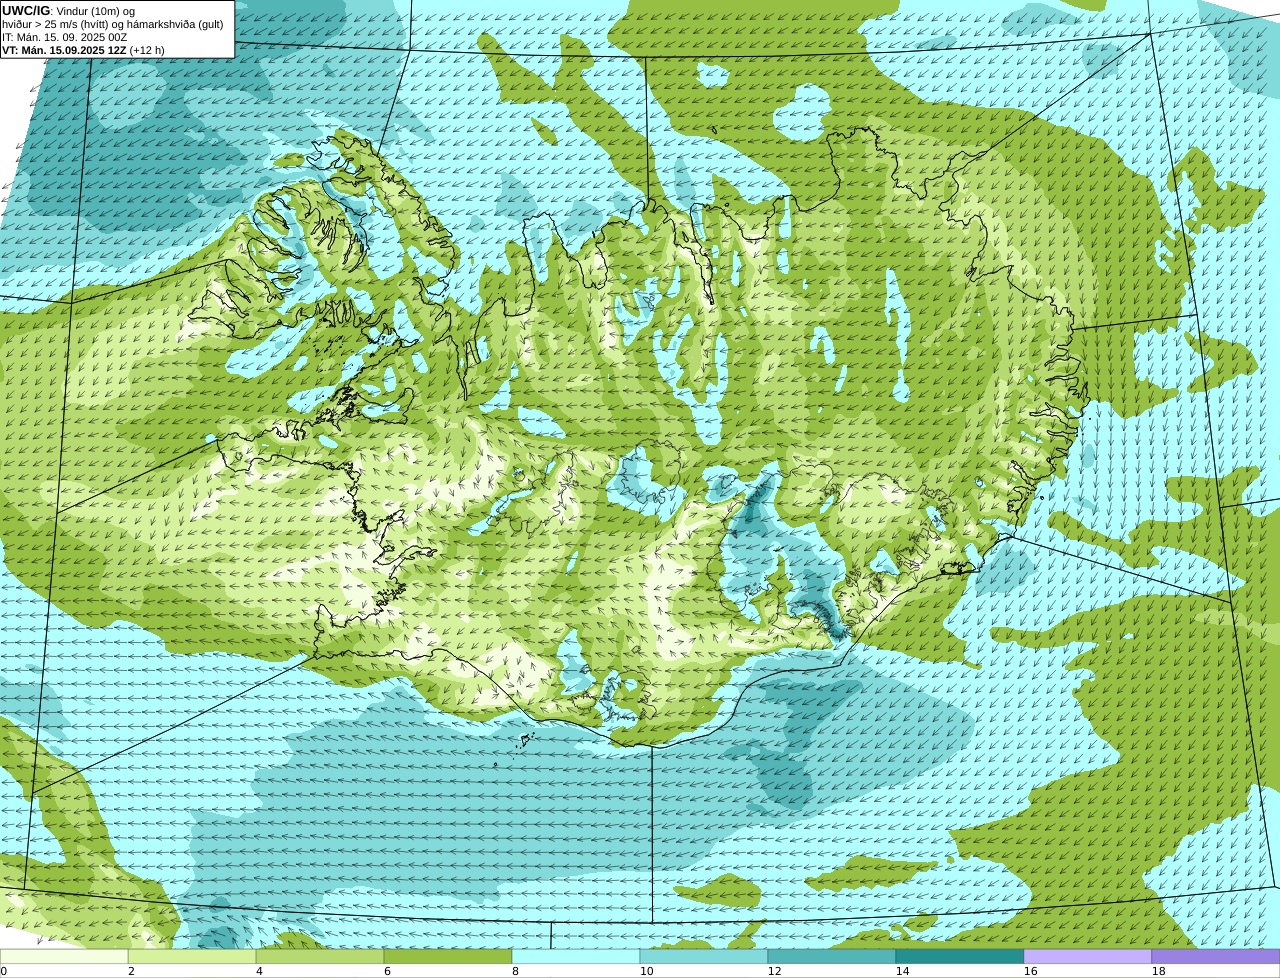Select the purple legend swatch above 18 m/s
1280x978 pixels.
click(1216, 957)
